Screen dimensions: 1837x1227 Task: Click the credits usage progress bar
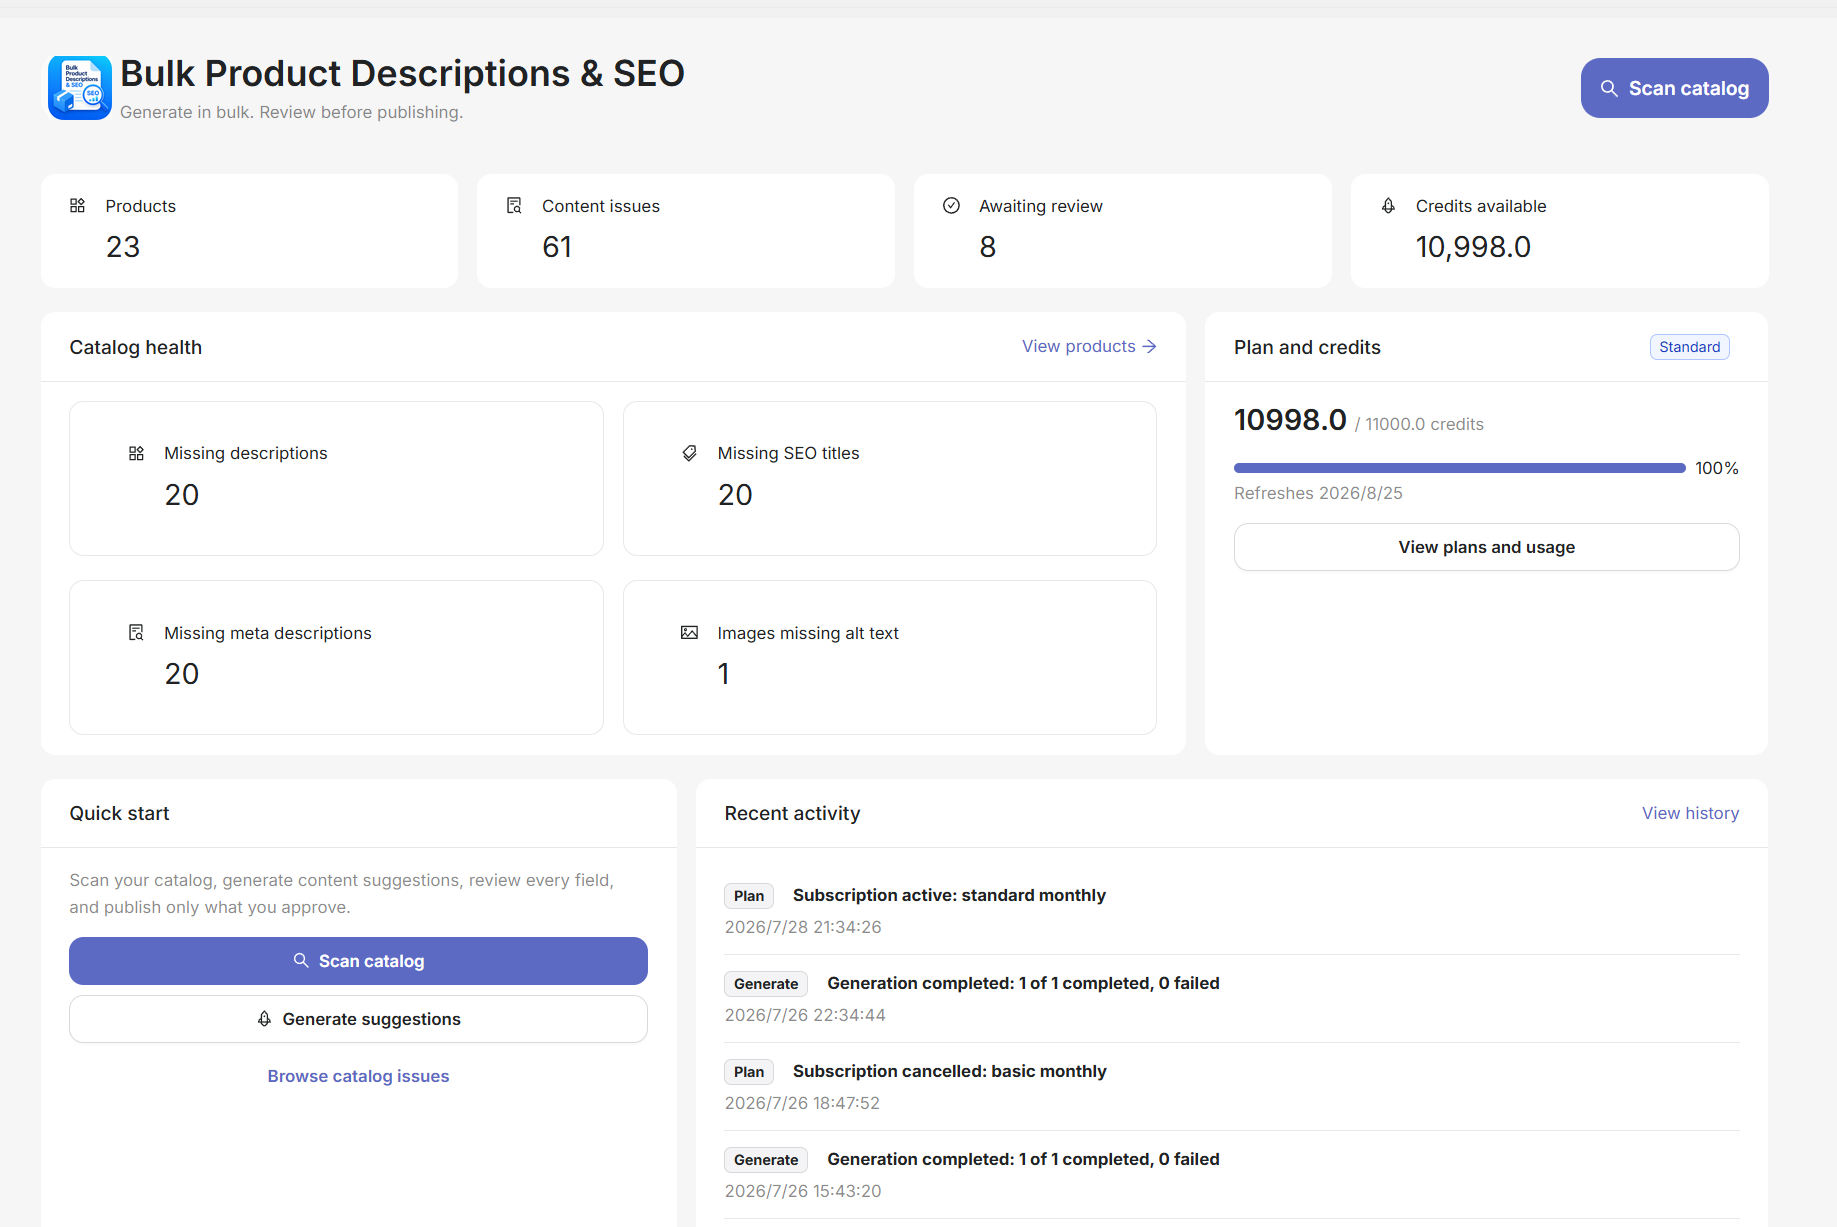coord(1459,468)
